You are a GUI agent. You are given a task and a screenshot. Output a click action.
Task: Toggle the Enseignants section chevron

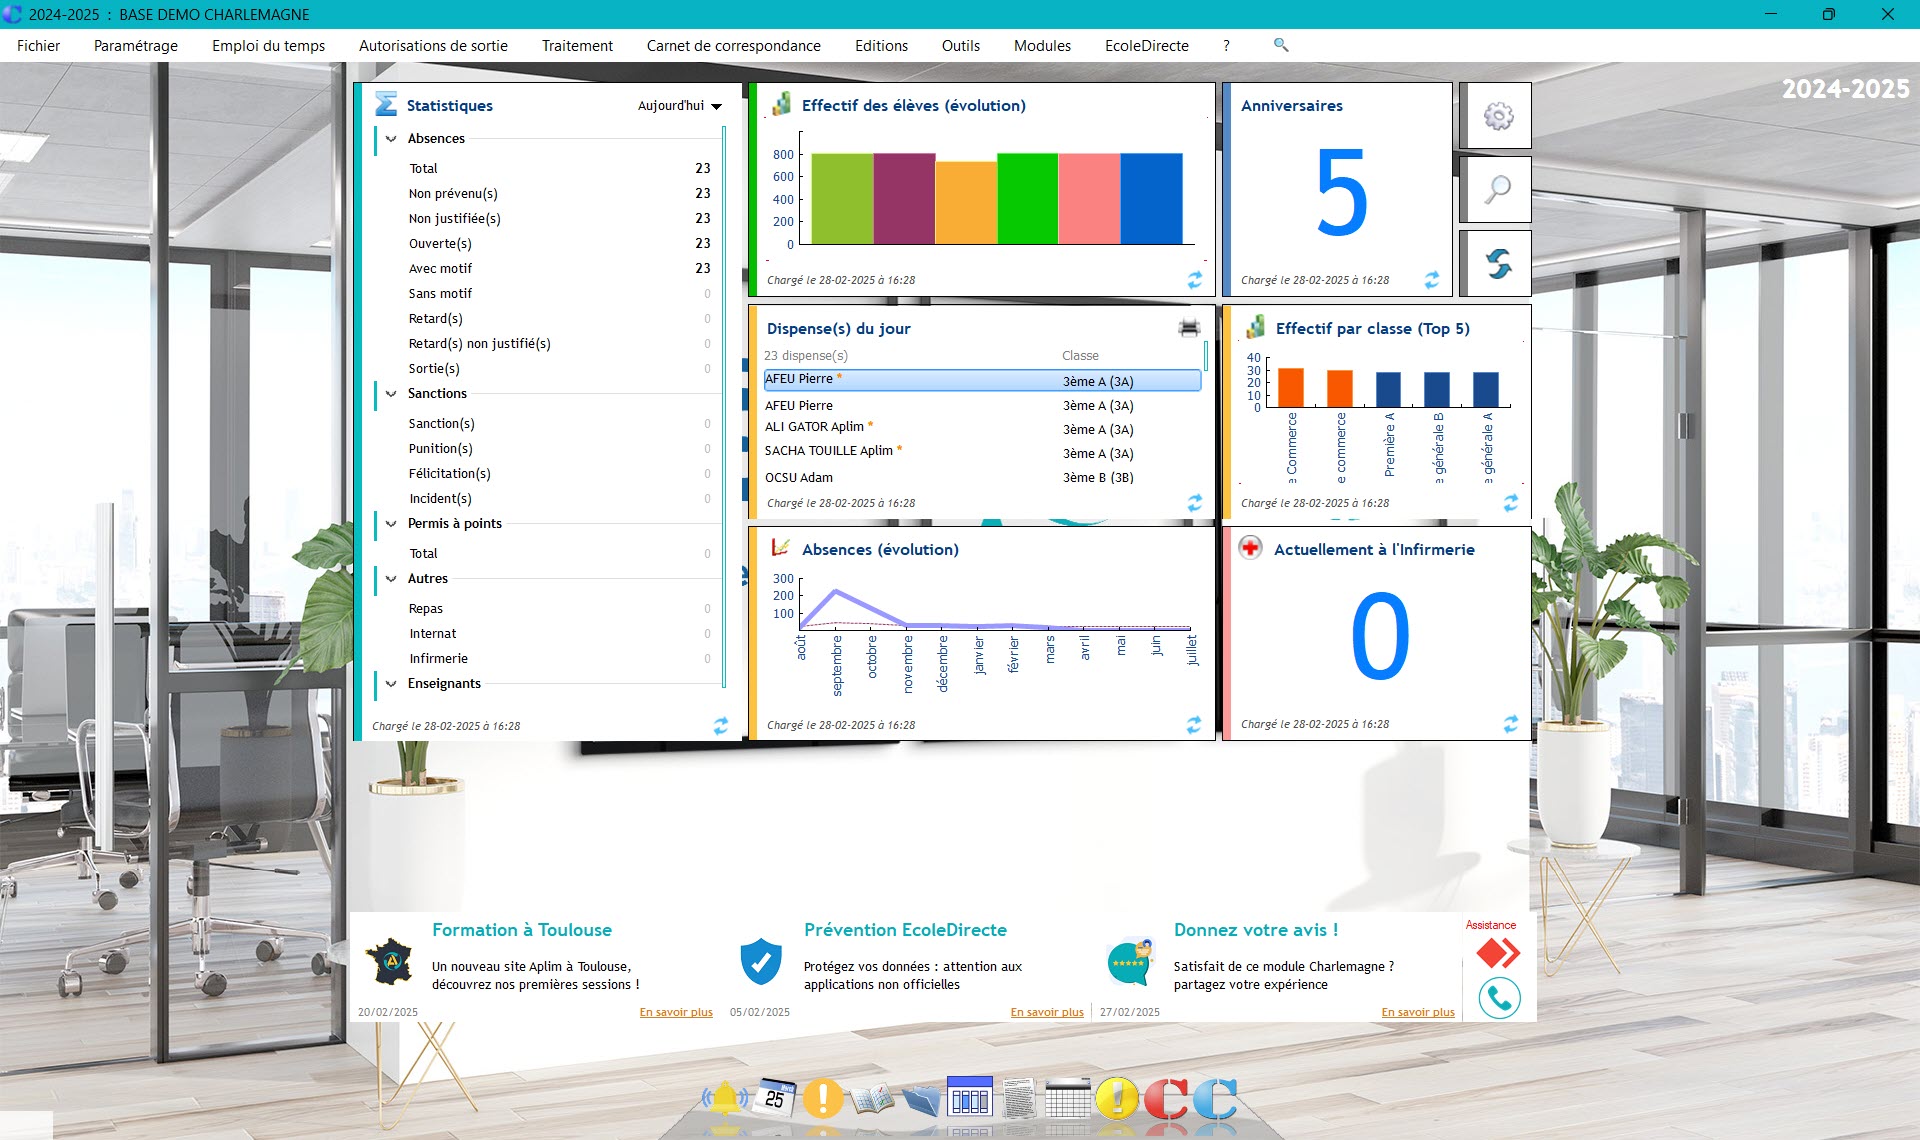391,684
